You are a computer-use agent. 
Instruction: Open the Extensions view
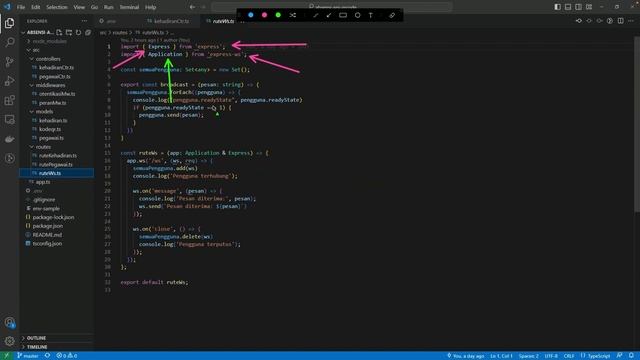(x=9, y=100)
